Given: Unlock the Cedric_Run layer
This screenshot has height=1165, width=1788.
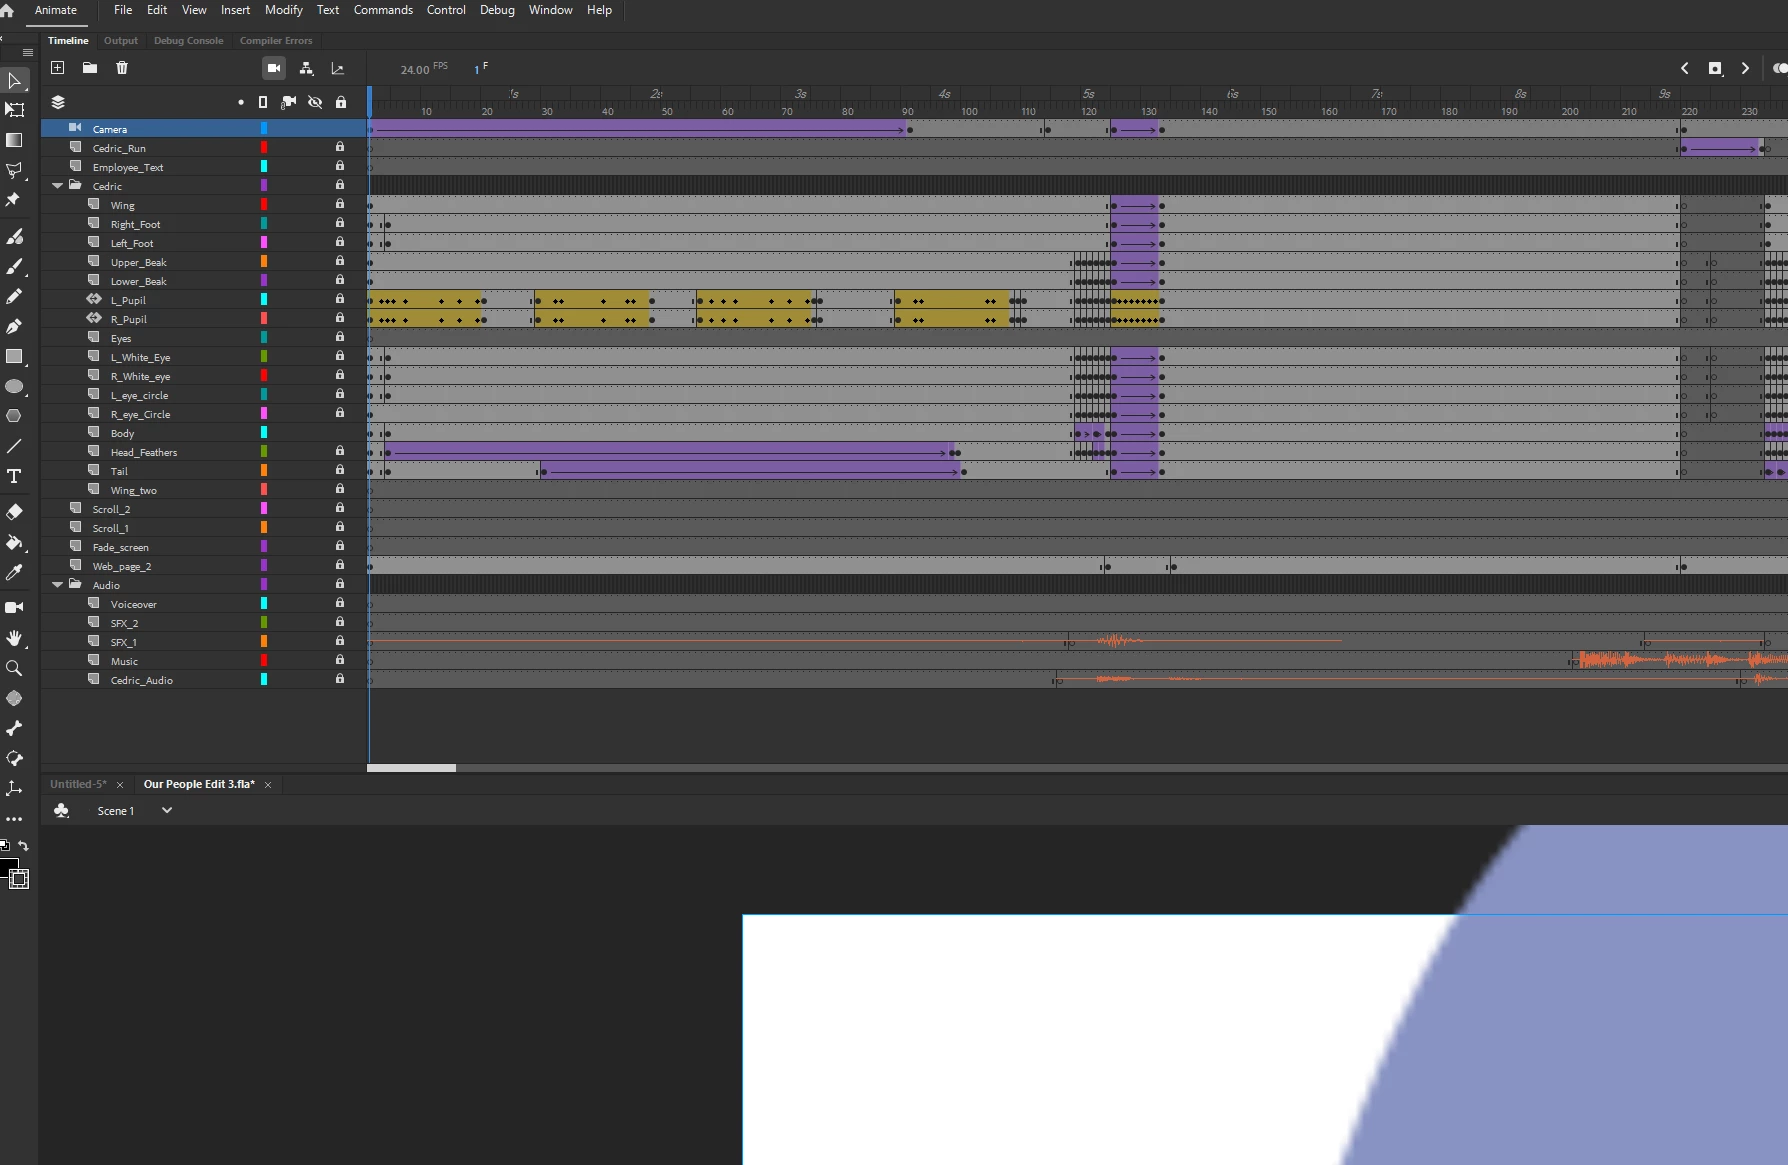Looking at the screenshot, I should (340, 147).
